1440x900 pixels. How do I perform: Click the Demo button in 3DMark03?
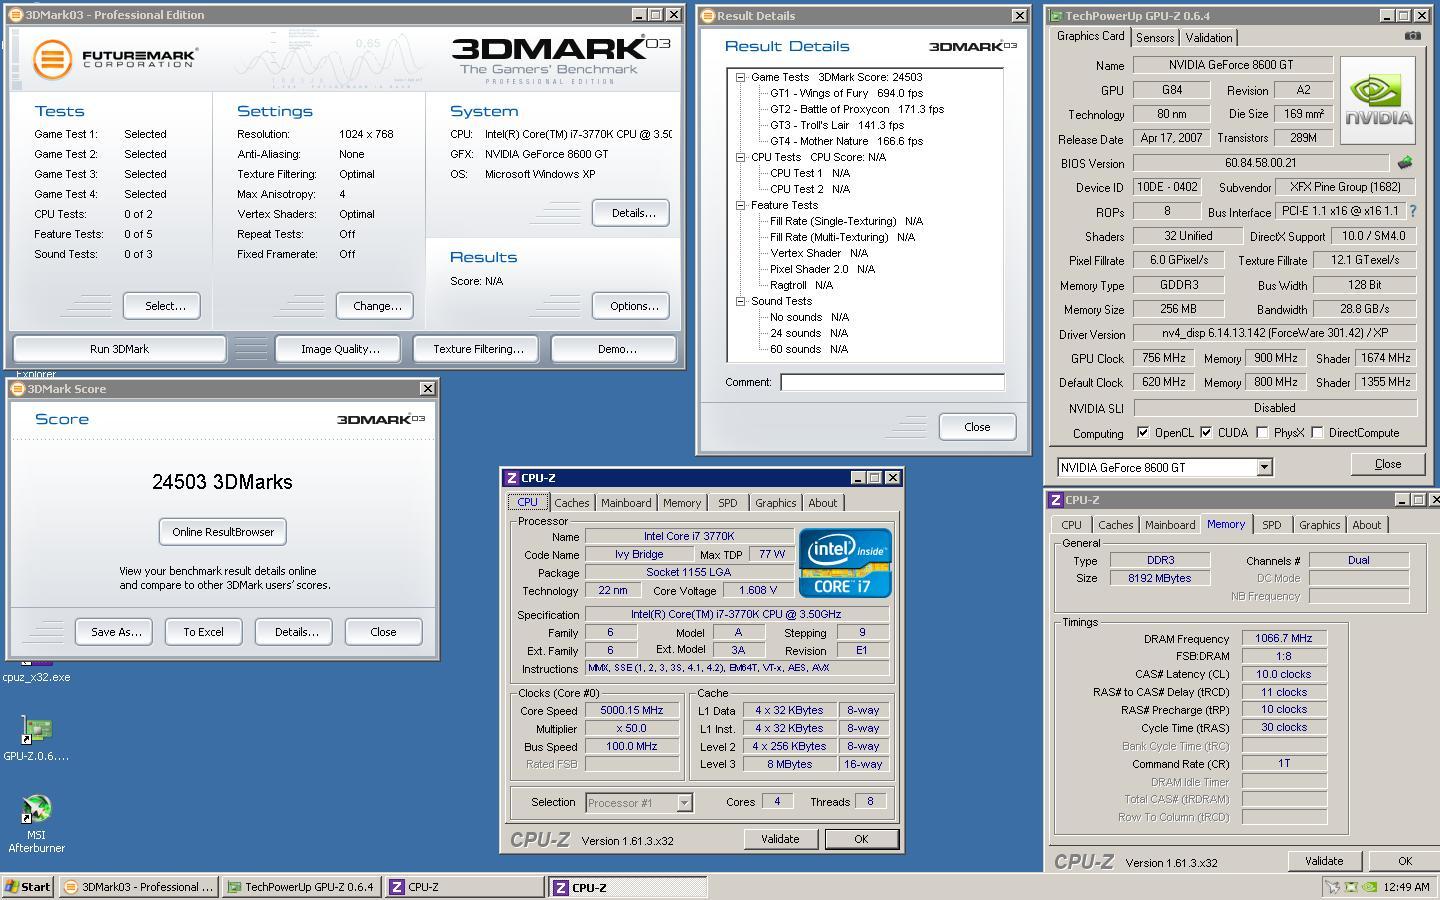616,349
